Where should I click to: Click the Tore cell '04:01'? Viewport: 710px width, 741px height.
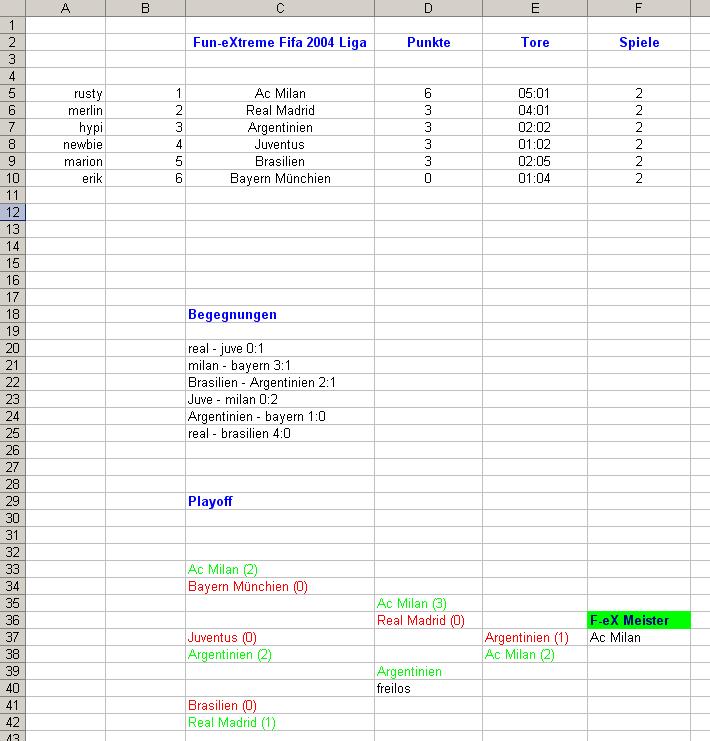click(535, 110)
